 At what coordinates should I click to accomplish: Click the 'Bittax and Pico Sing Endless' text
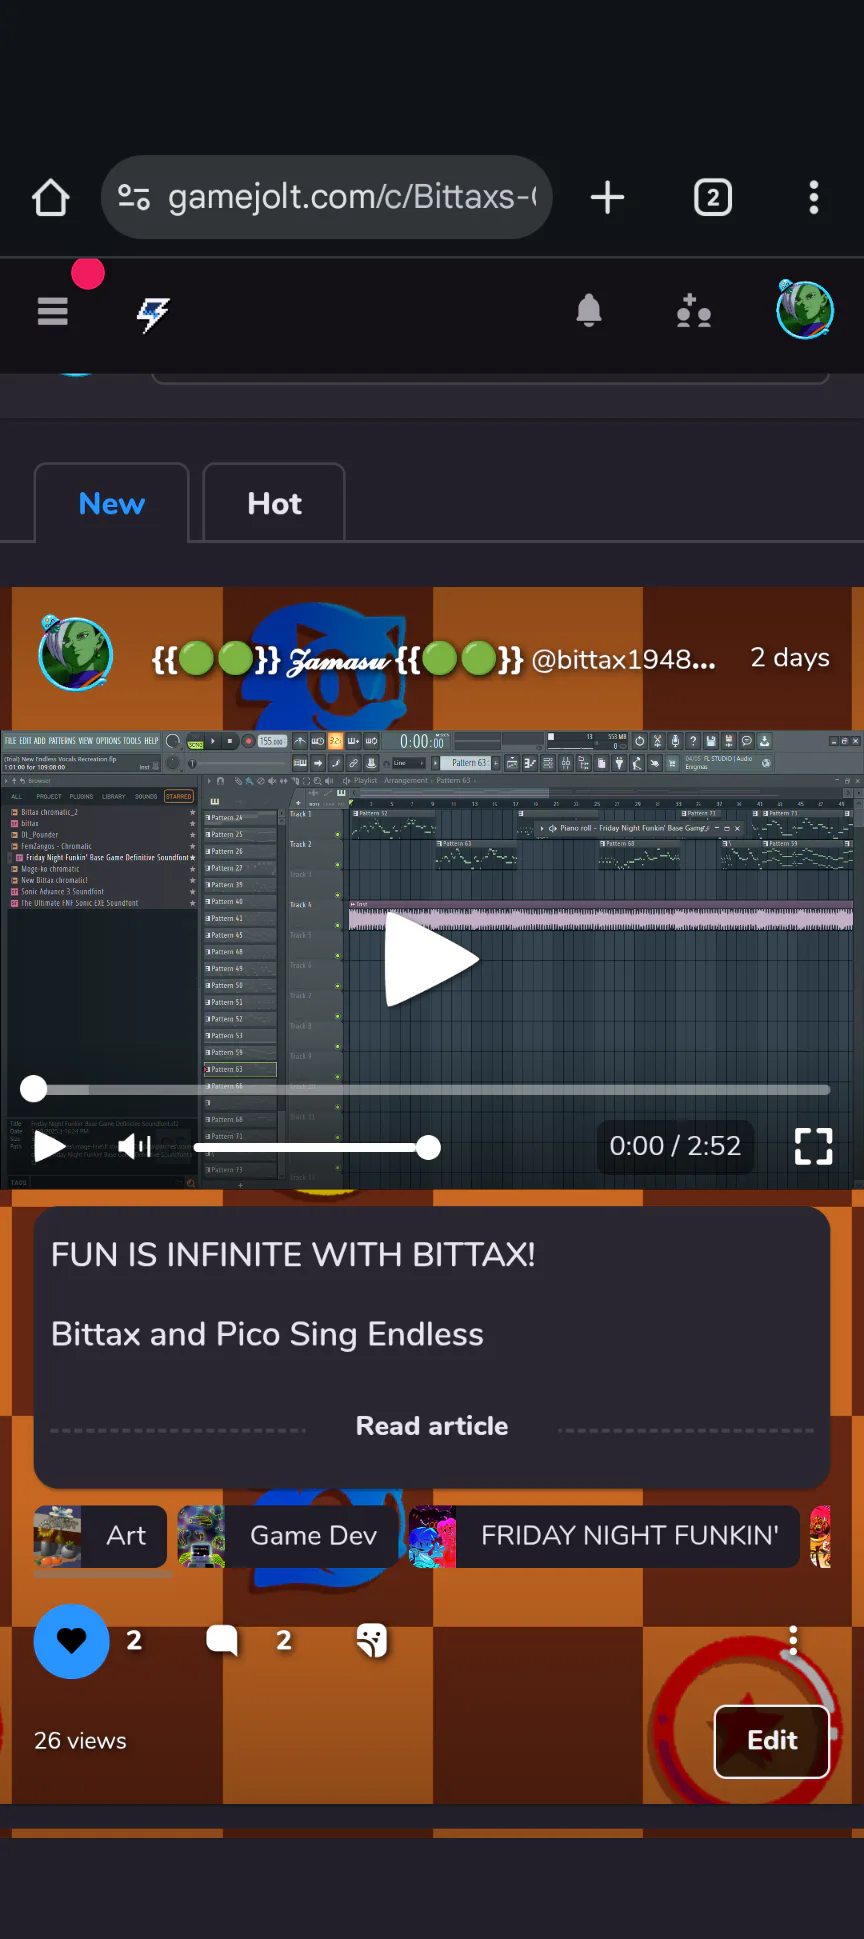(x=267, y=1335)
